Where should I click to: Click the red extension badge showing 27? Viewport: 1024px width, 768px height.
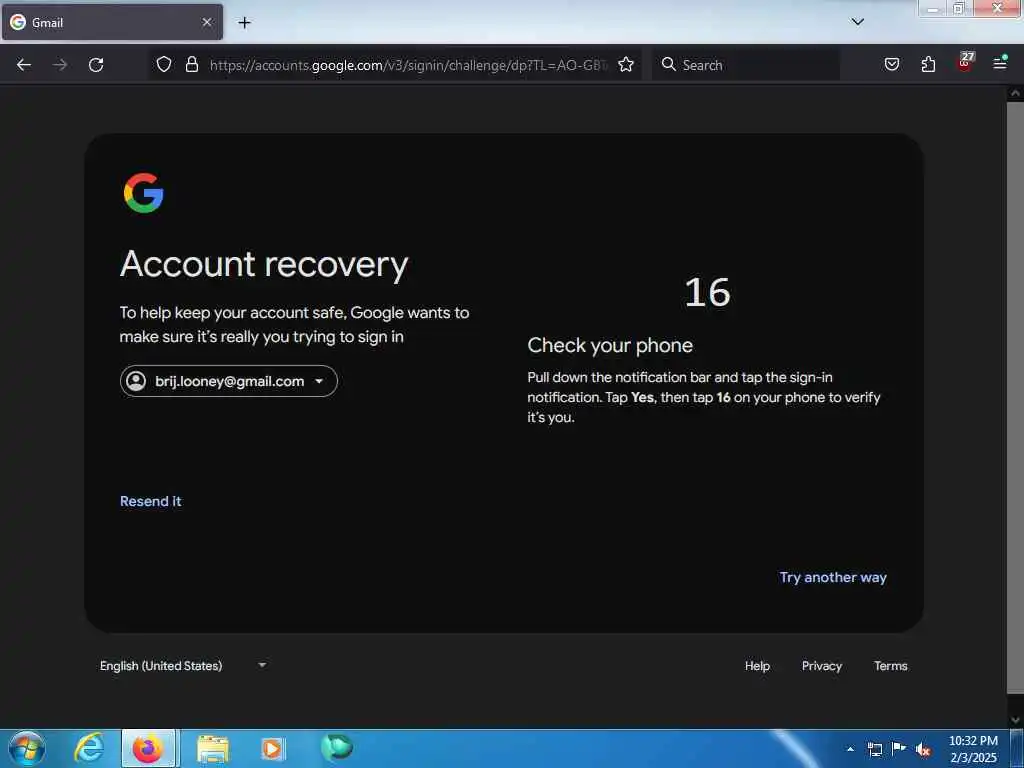(x=965, y=62)
